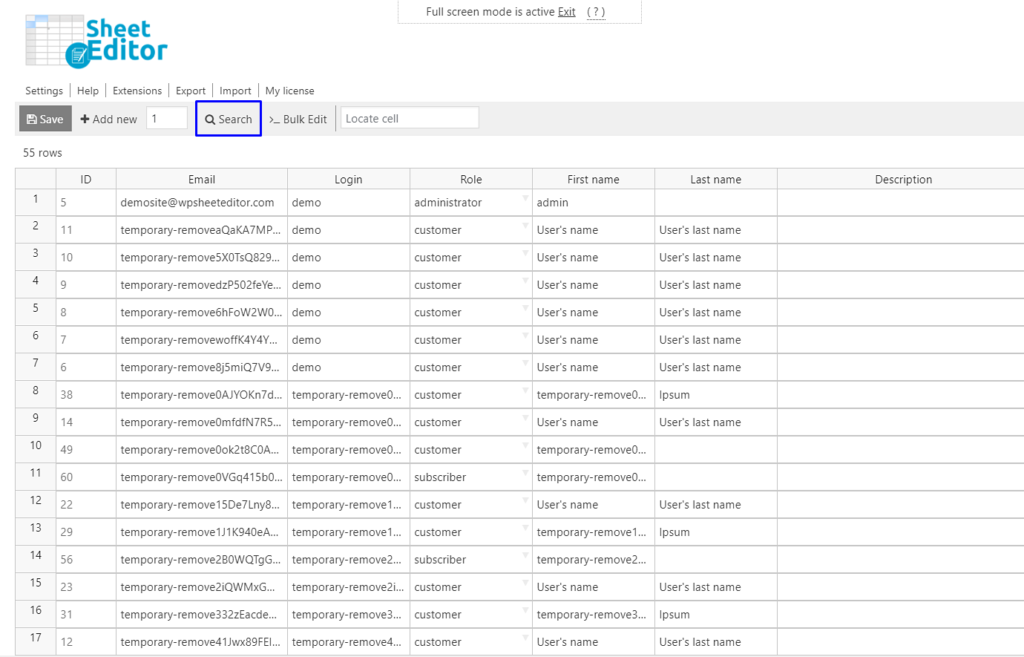This screenshot has width=1024, height=657.
Task: Open the Help menu
Action: [88, 90]
